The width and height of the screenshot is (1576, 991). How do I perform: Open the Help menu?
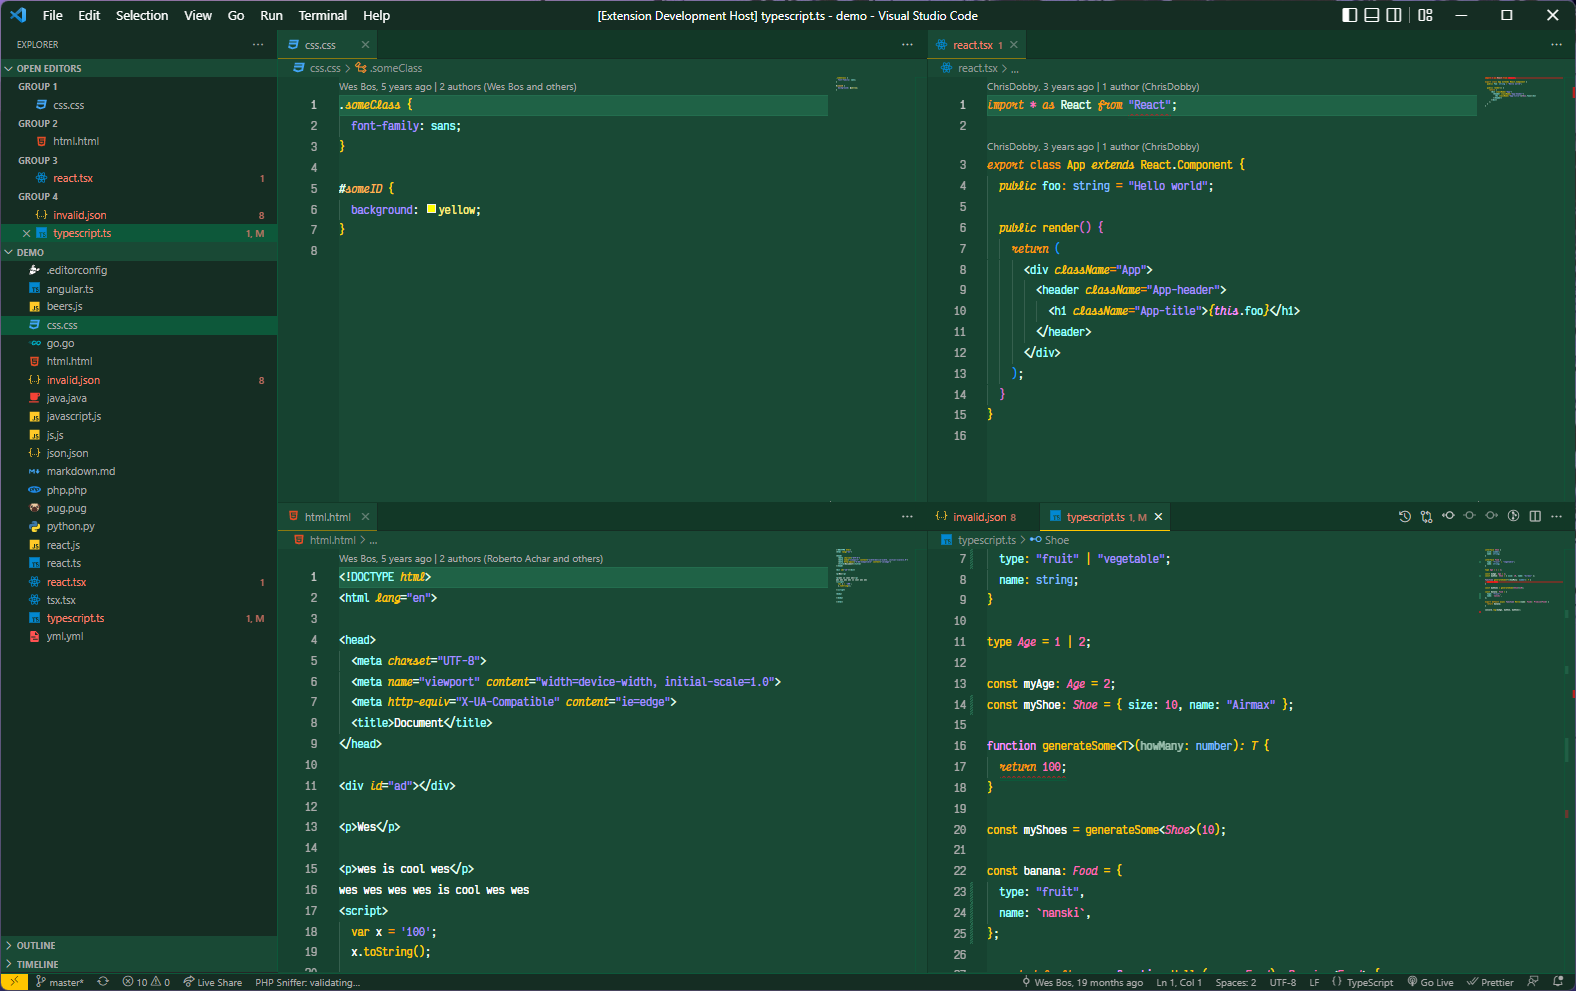click(x=377, y=15)
